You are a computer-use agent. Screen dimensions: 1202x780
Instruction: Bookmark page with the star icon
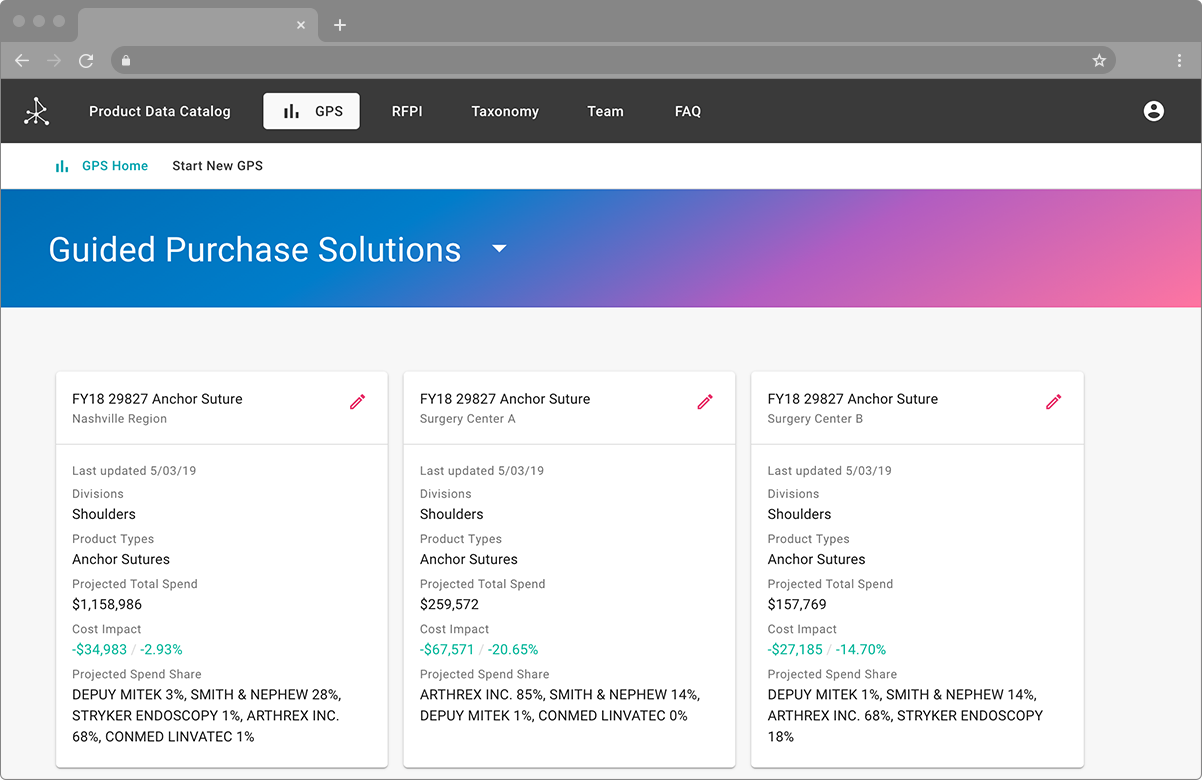[x=1099, y=61]
